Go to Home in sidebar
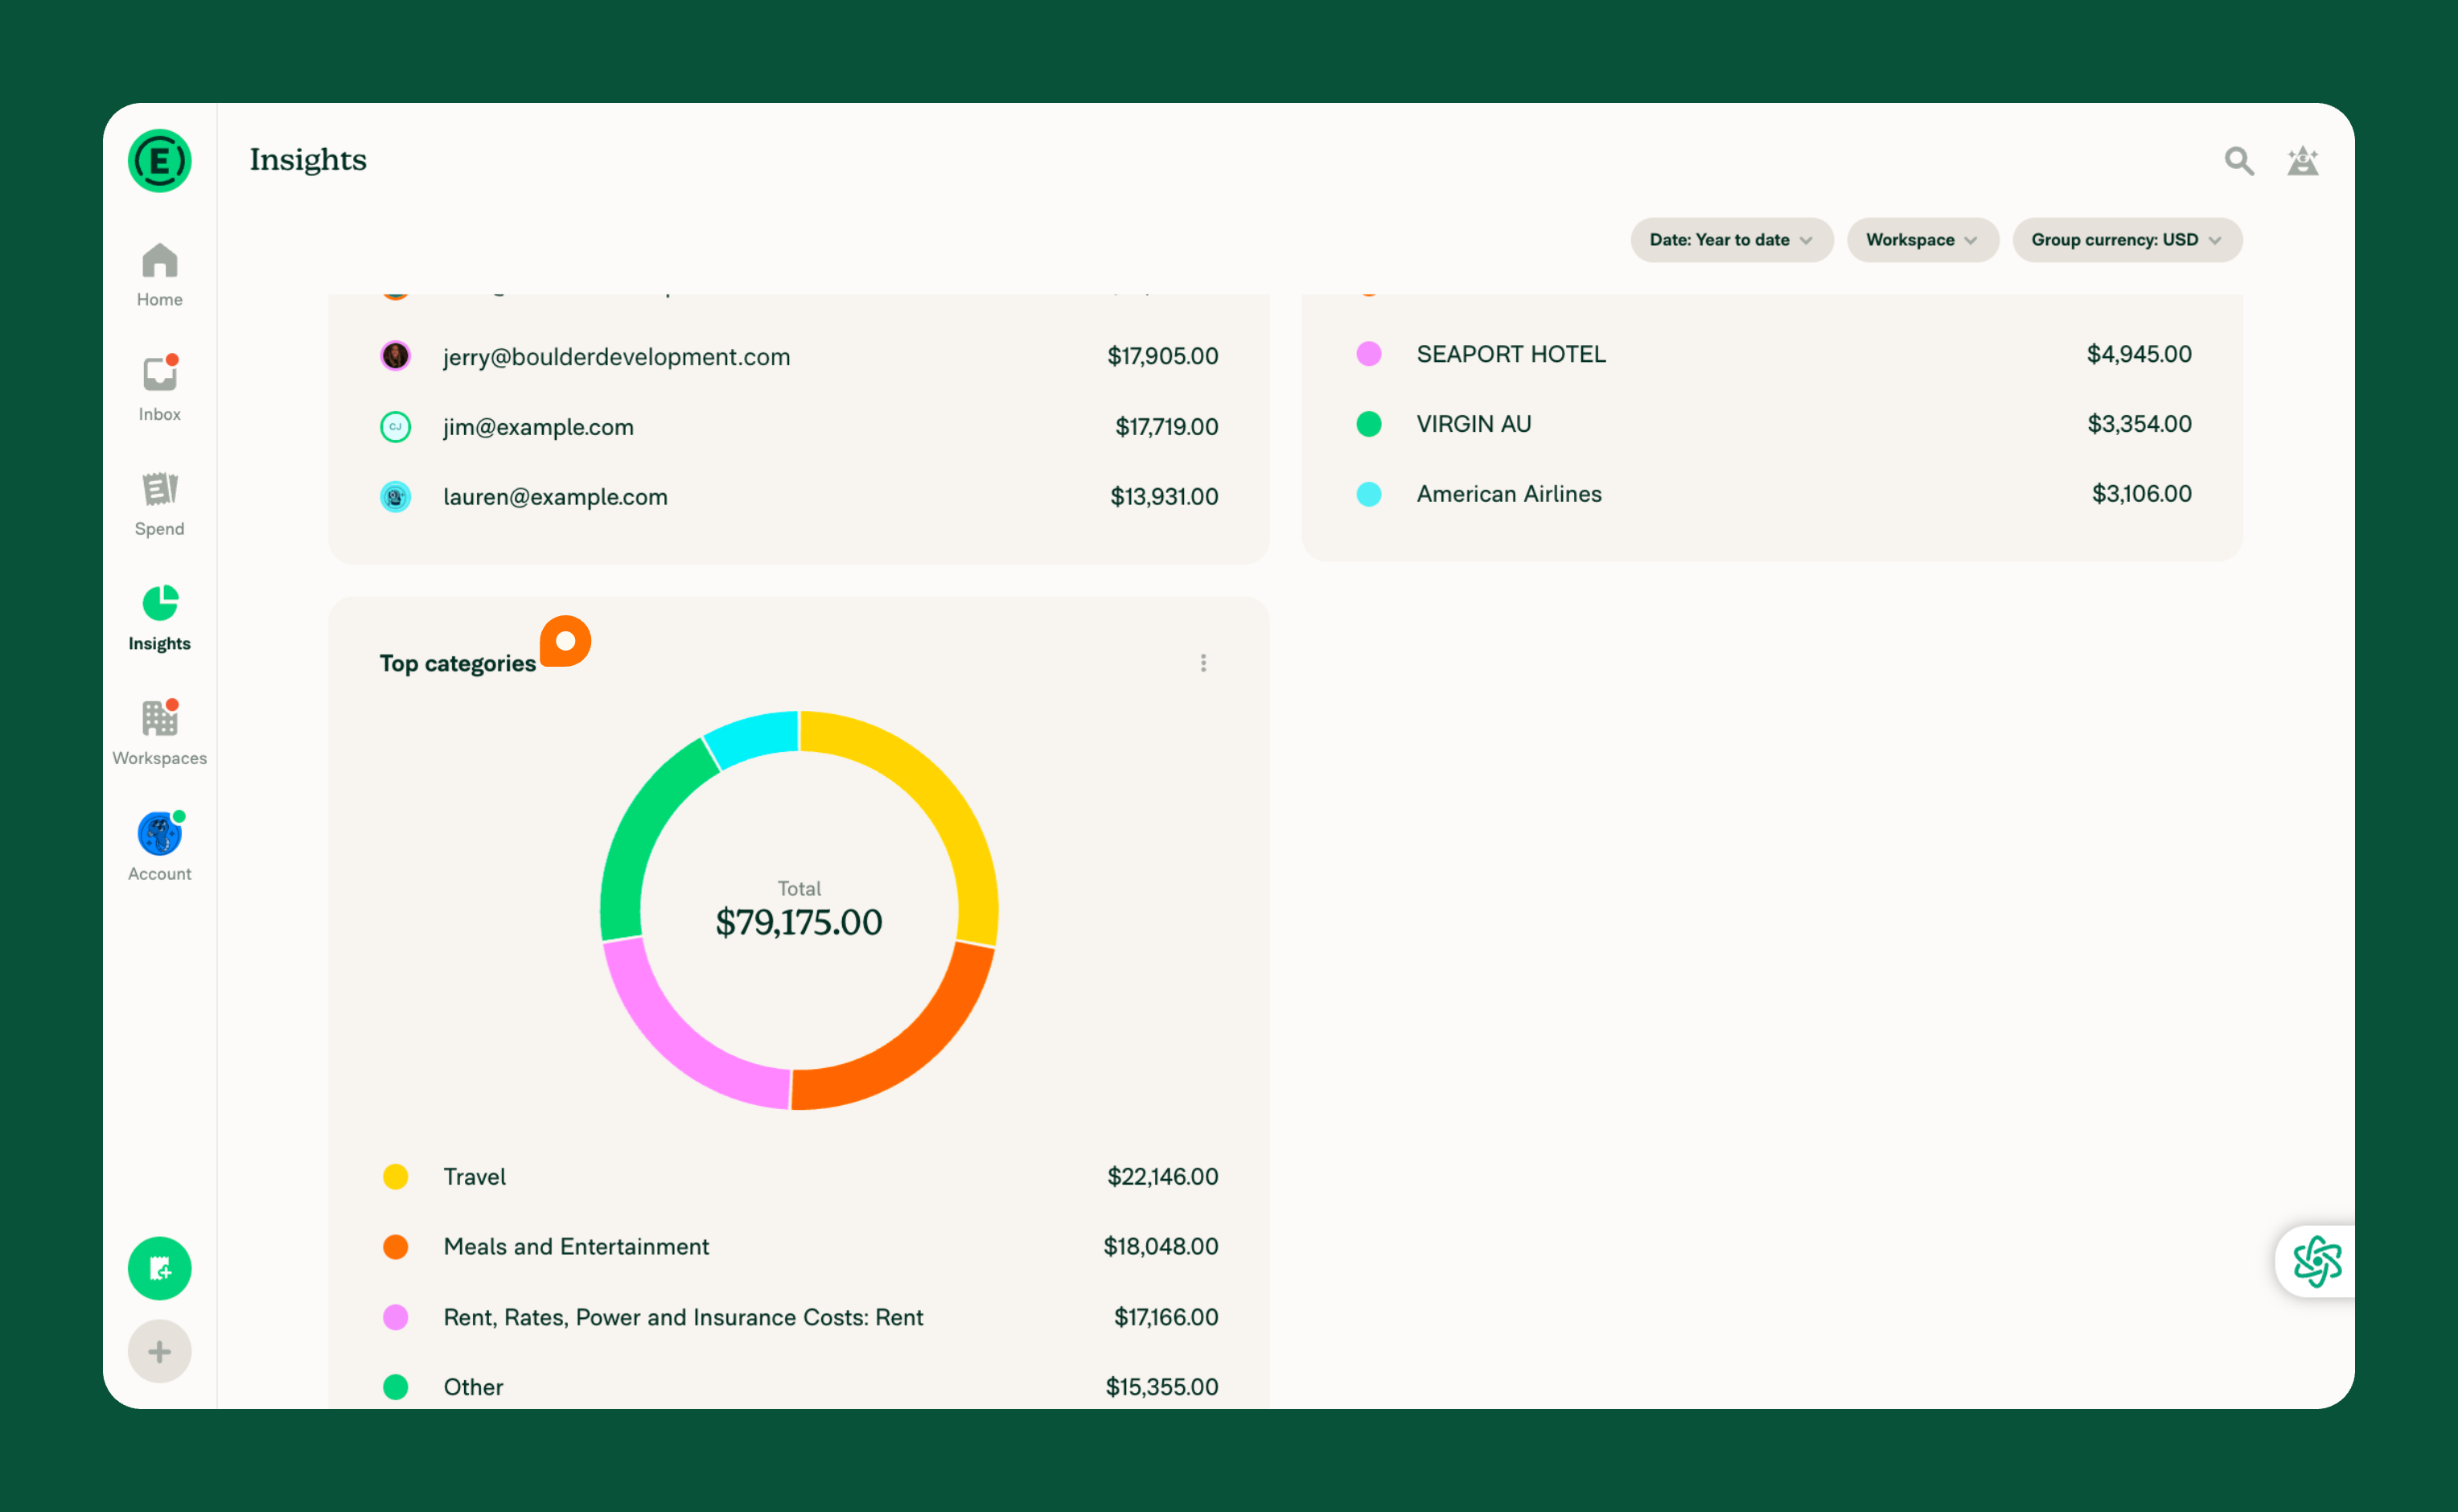 [159, 276]
